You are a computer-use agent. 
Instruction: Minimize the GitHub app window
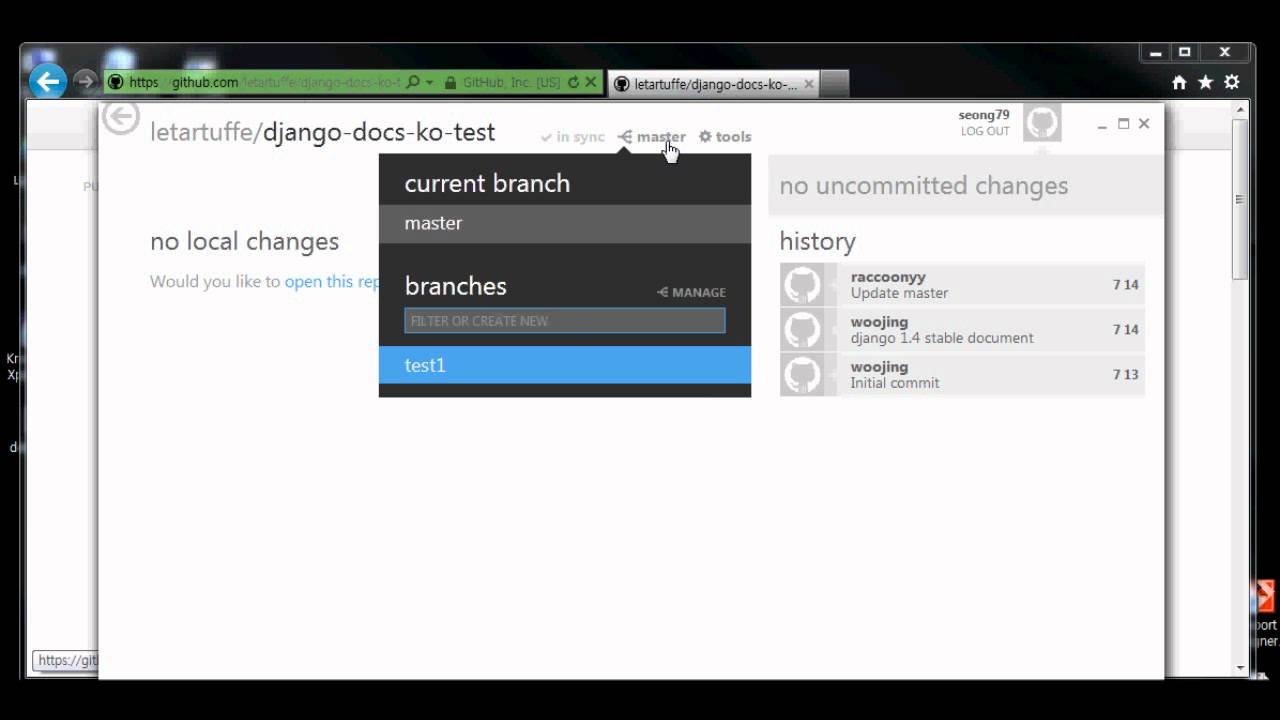(1102, 124)
